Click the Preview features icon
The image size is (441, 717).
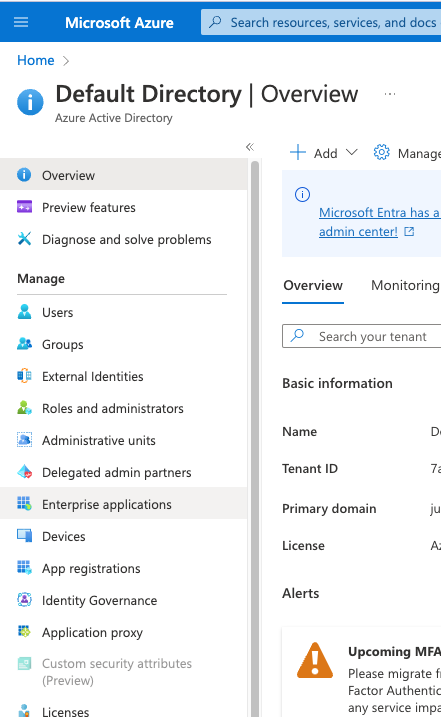24,207
